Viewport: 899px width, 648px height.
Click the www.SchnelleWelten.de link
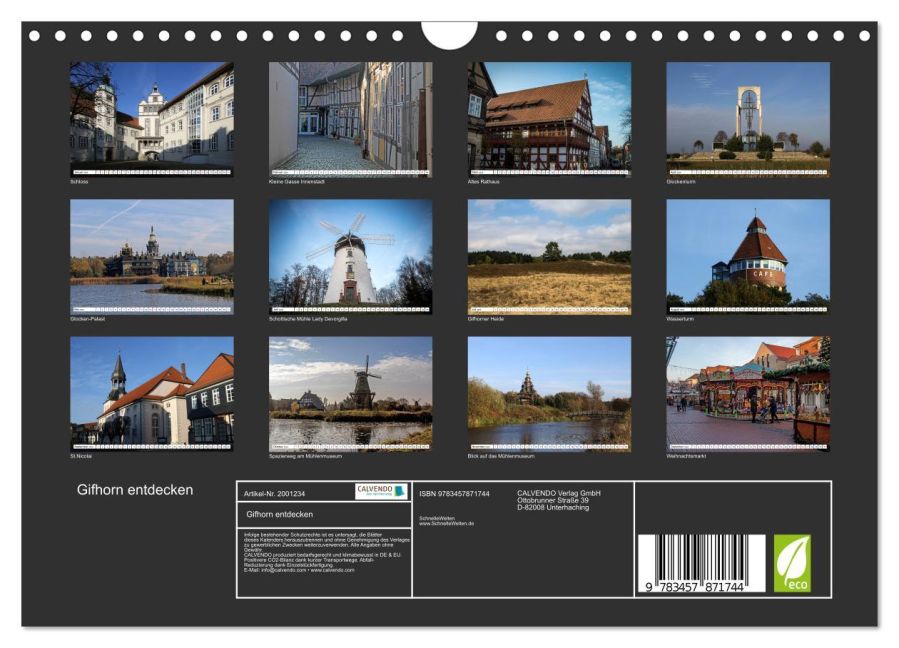coord(446,523)
